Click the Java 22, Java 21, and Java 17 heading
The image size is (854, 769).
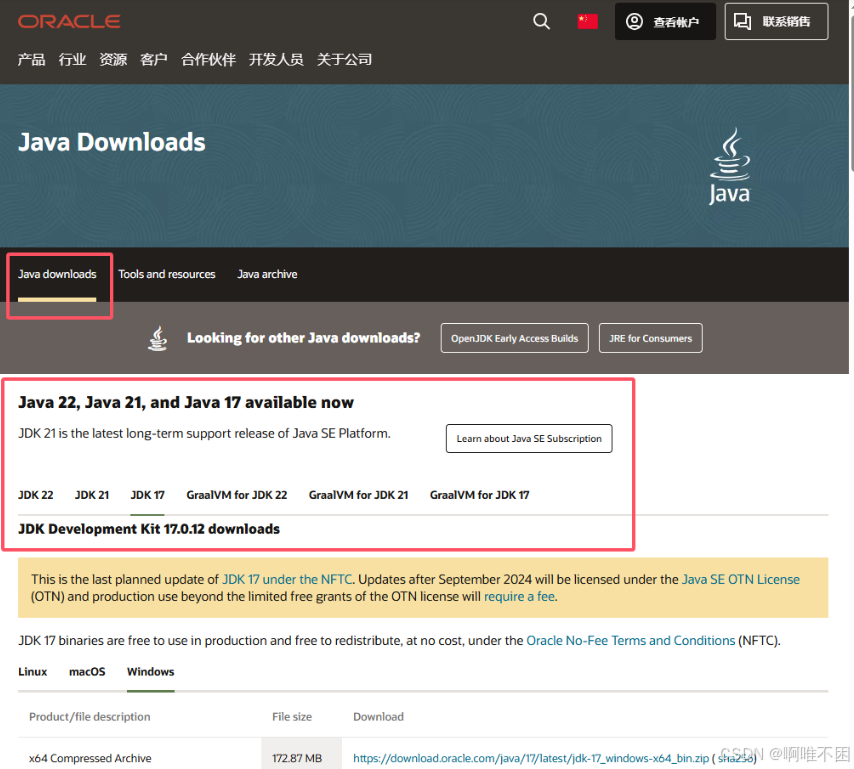(x=186, y=402)
